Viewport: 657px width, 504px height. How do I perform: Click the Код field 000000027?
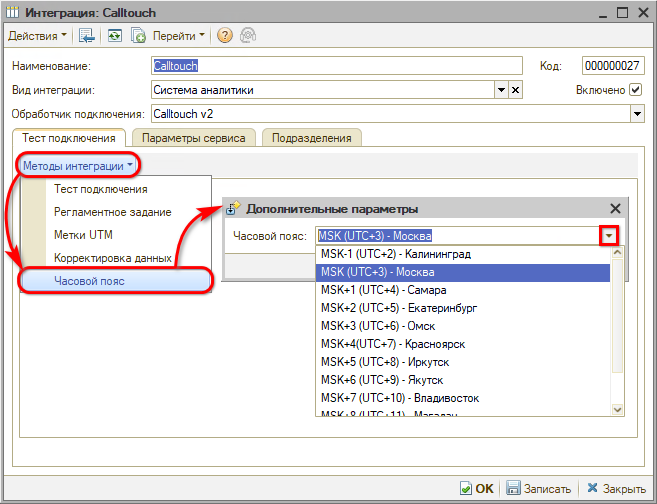coord(613,66)
